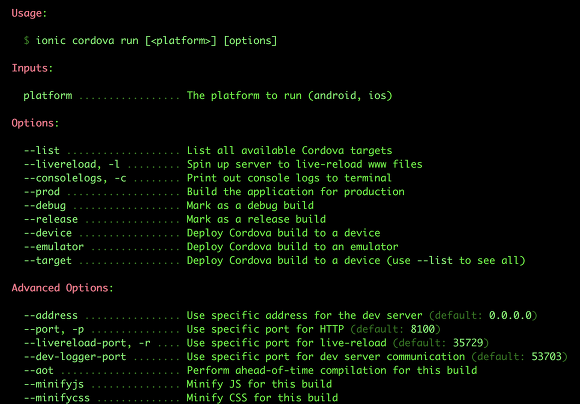Click the "--list" option flag
The height and width of the screenshot is (404, 580).
tap(41, 151)
